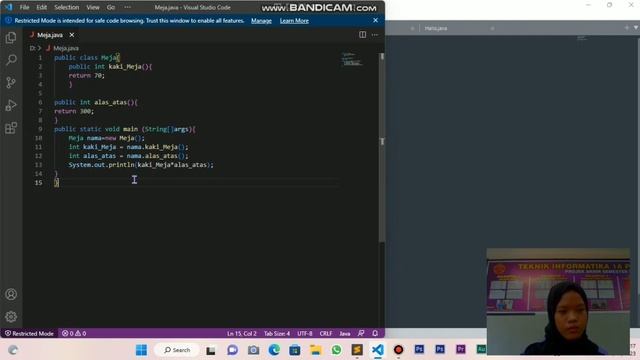Screen dimensions: 640x360
Task: Open the Extensions view
Action: pyautogui.click(x=11, y=128)
